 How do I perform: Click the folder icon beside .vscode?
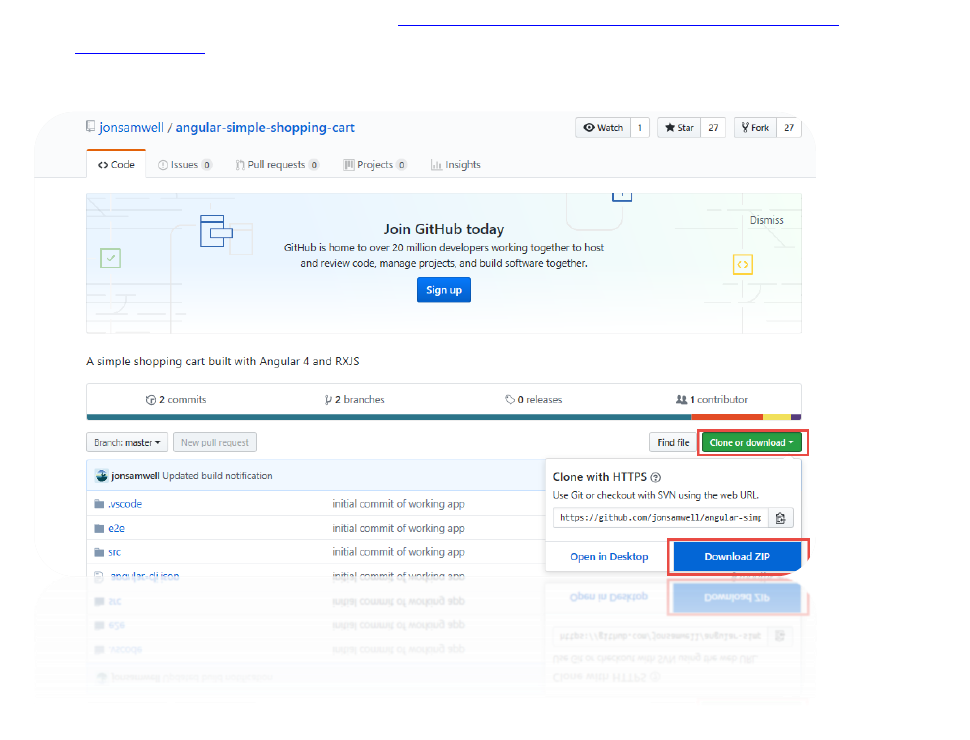[99, 504]
